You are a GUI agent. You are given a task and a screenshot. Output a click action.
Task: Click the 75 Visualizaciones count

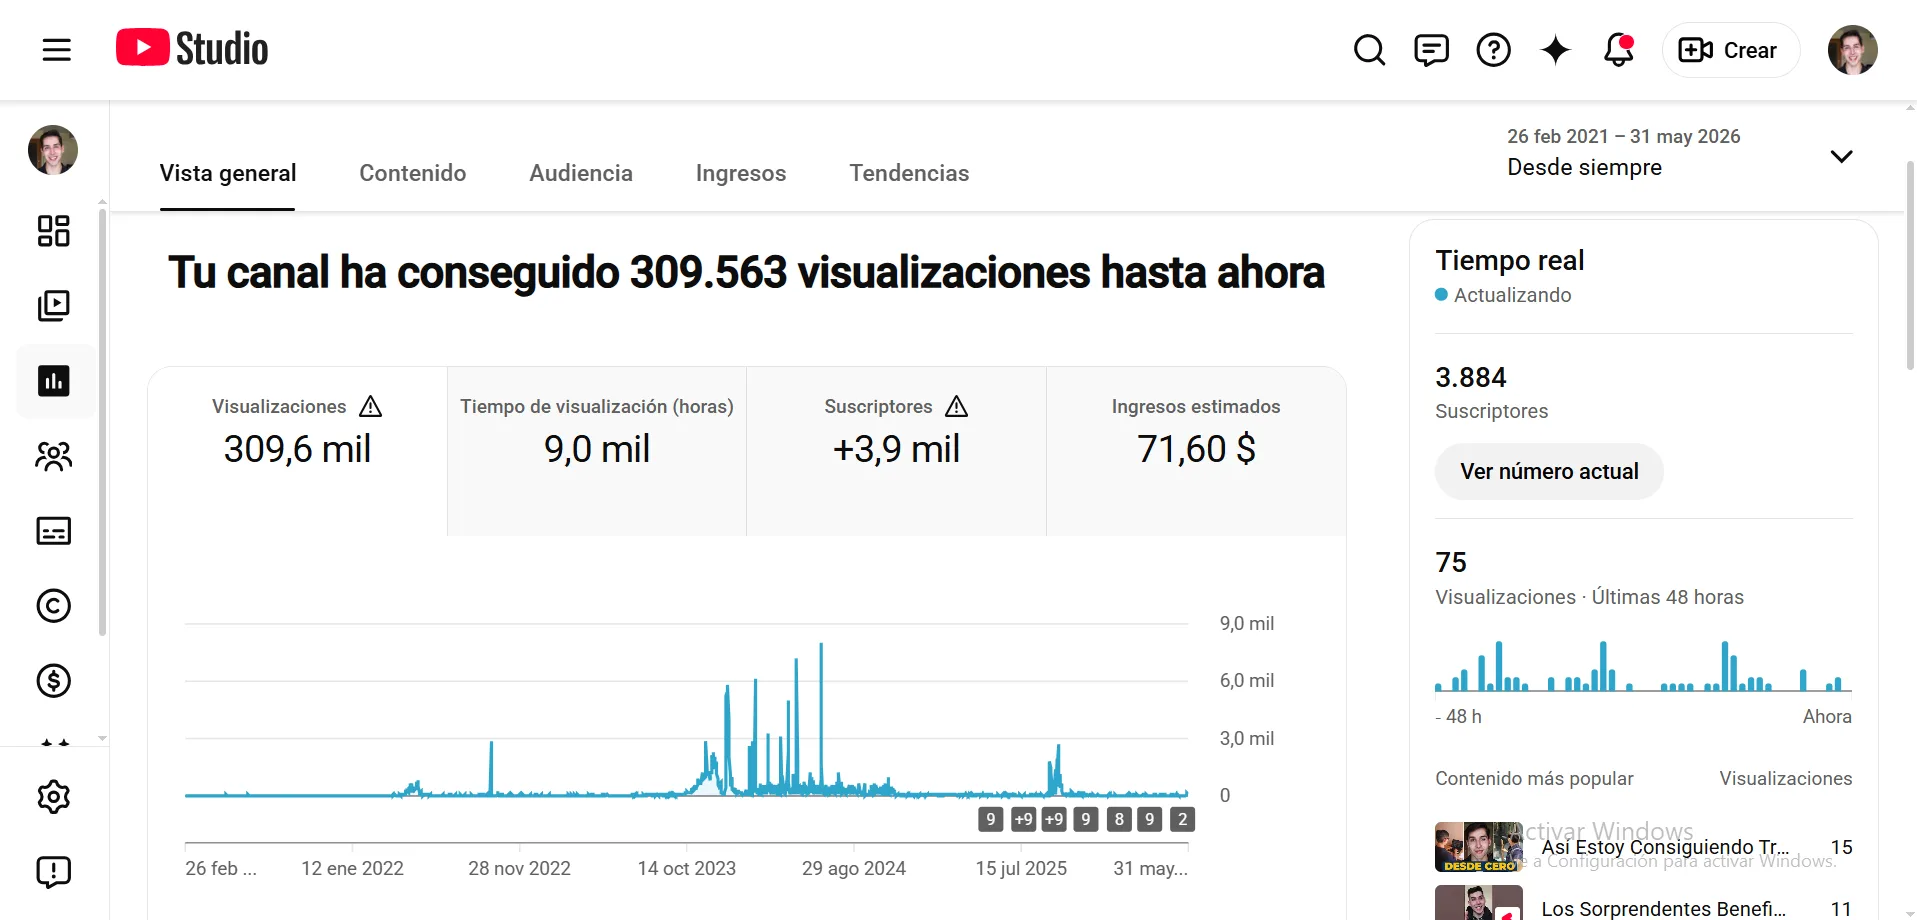coord(1451,562)
